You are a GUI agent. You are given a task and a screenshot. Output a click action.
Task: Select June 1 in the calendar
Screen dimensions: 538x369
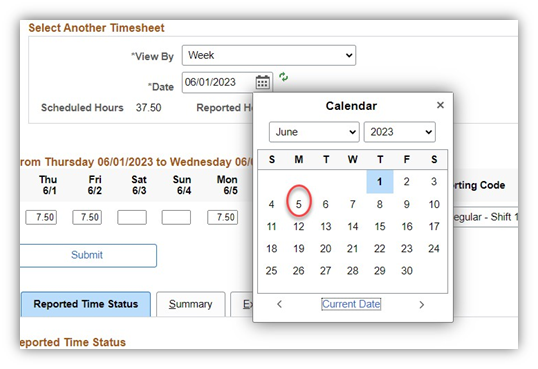[x=379, y=182]
